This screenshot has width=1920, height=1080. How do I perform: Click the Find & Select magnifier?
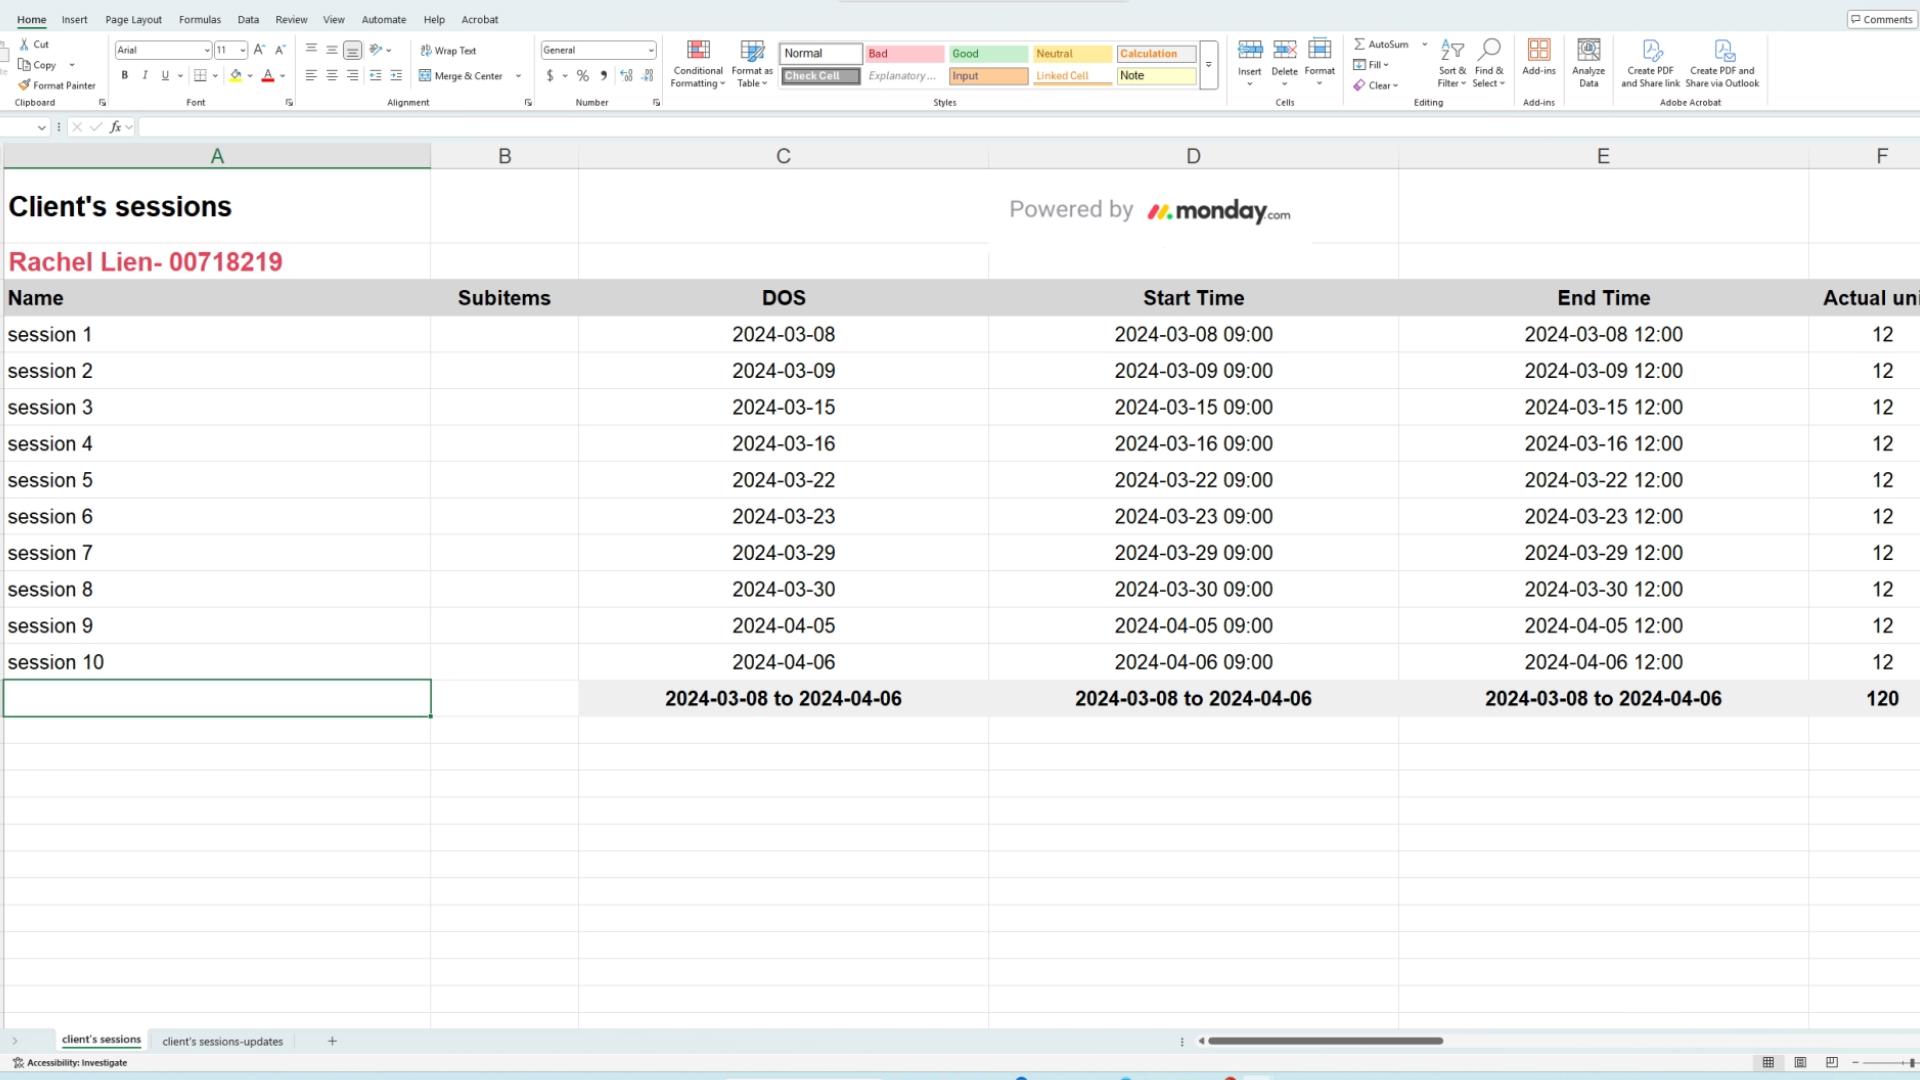(x=1489, y=50)
